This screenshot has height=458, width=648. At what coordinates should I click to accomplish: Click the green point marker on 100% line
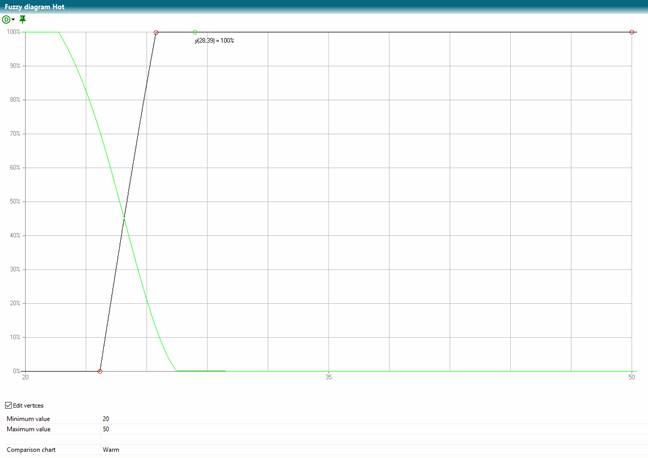pyautogui.click(x=195, y=32)
